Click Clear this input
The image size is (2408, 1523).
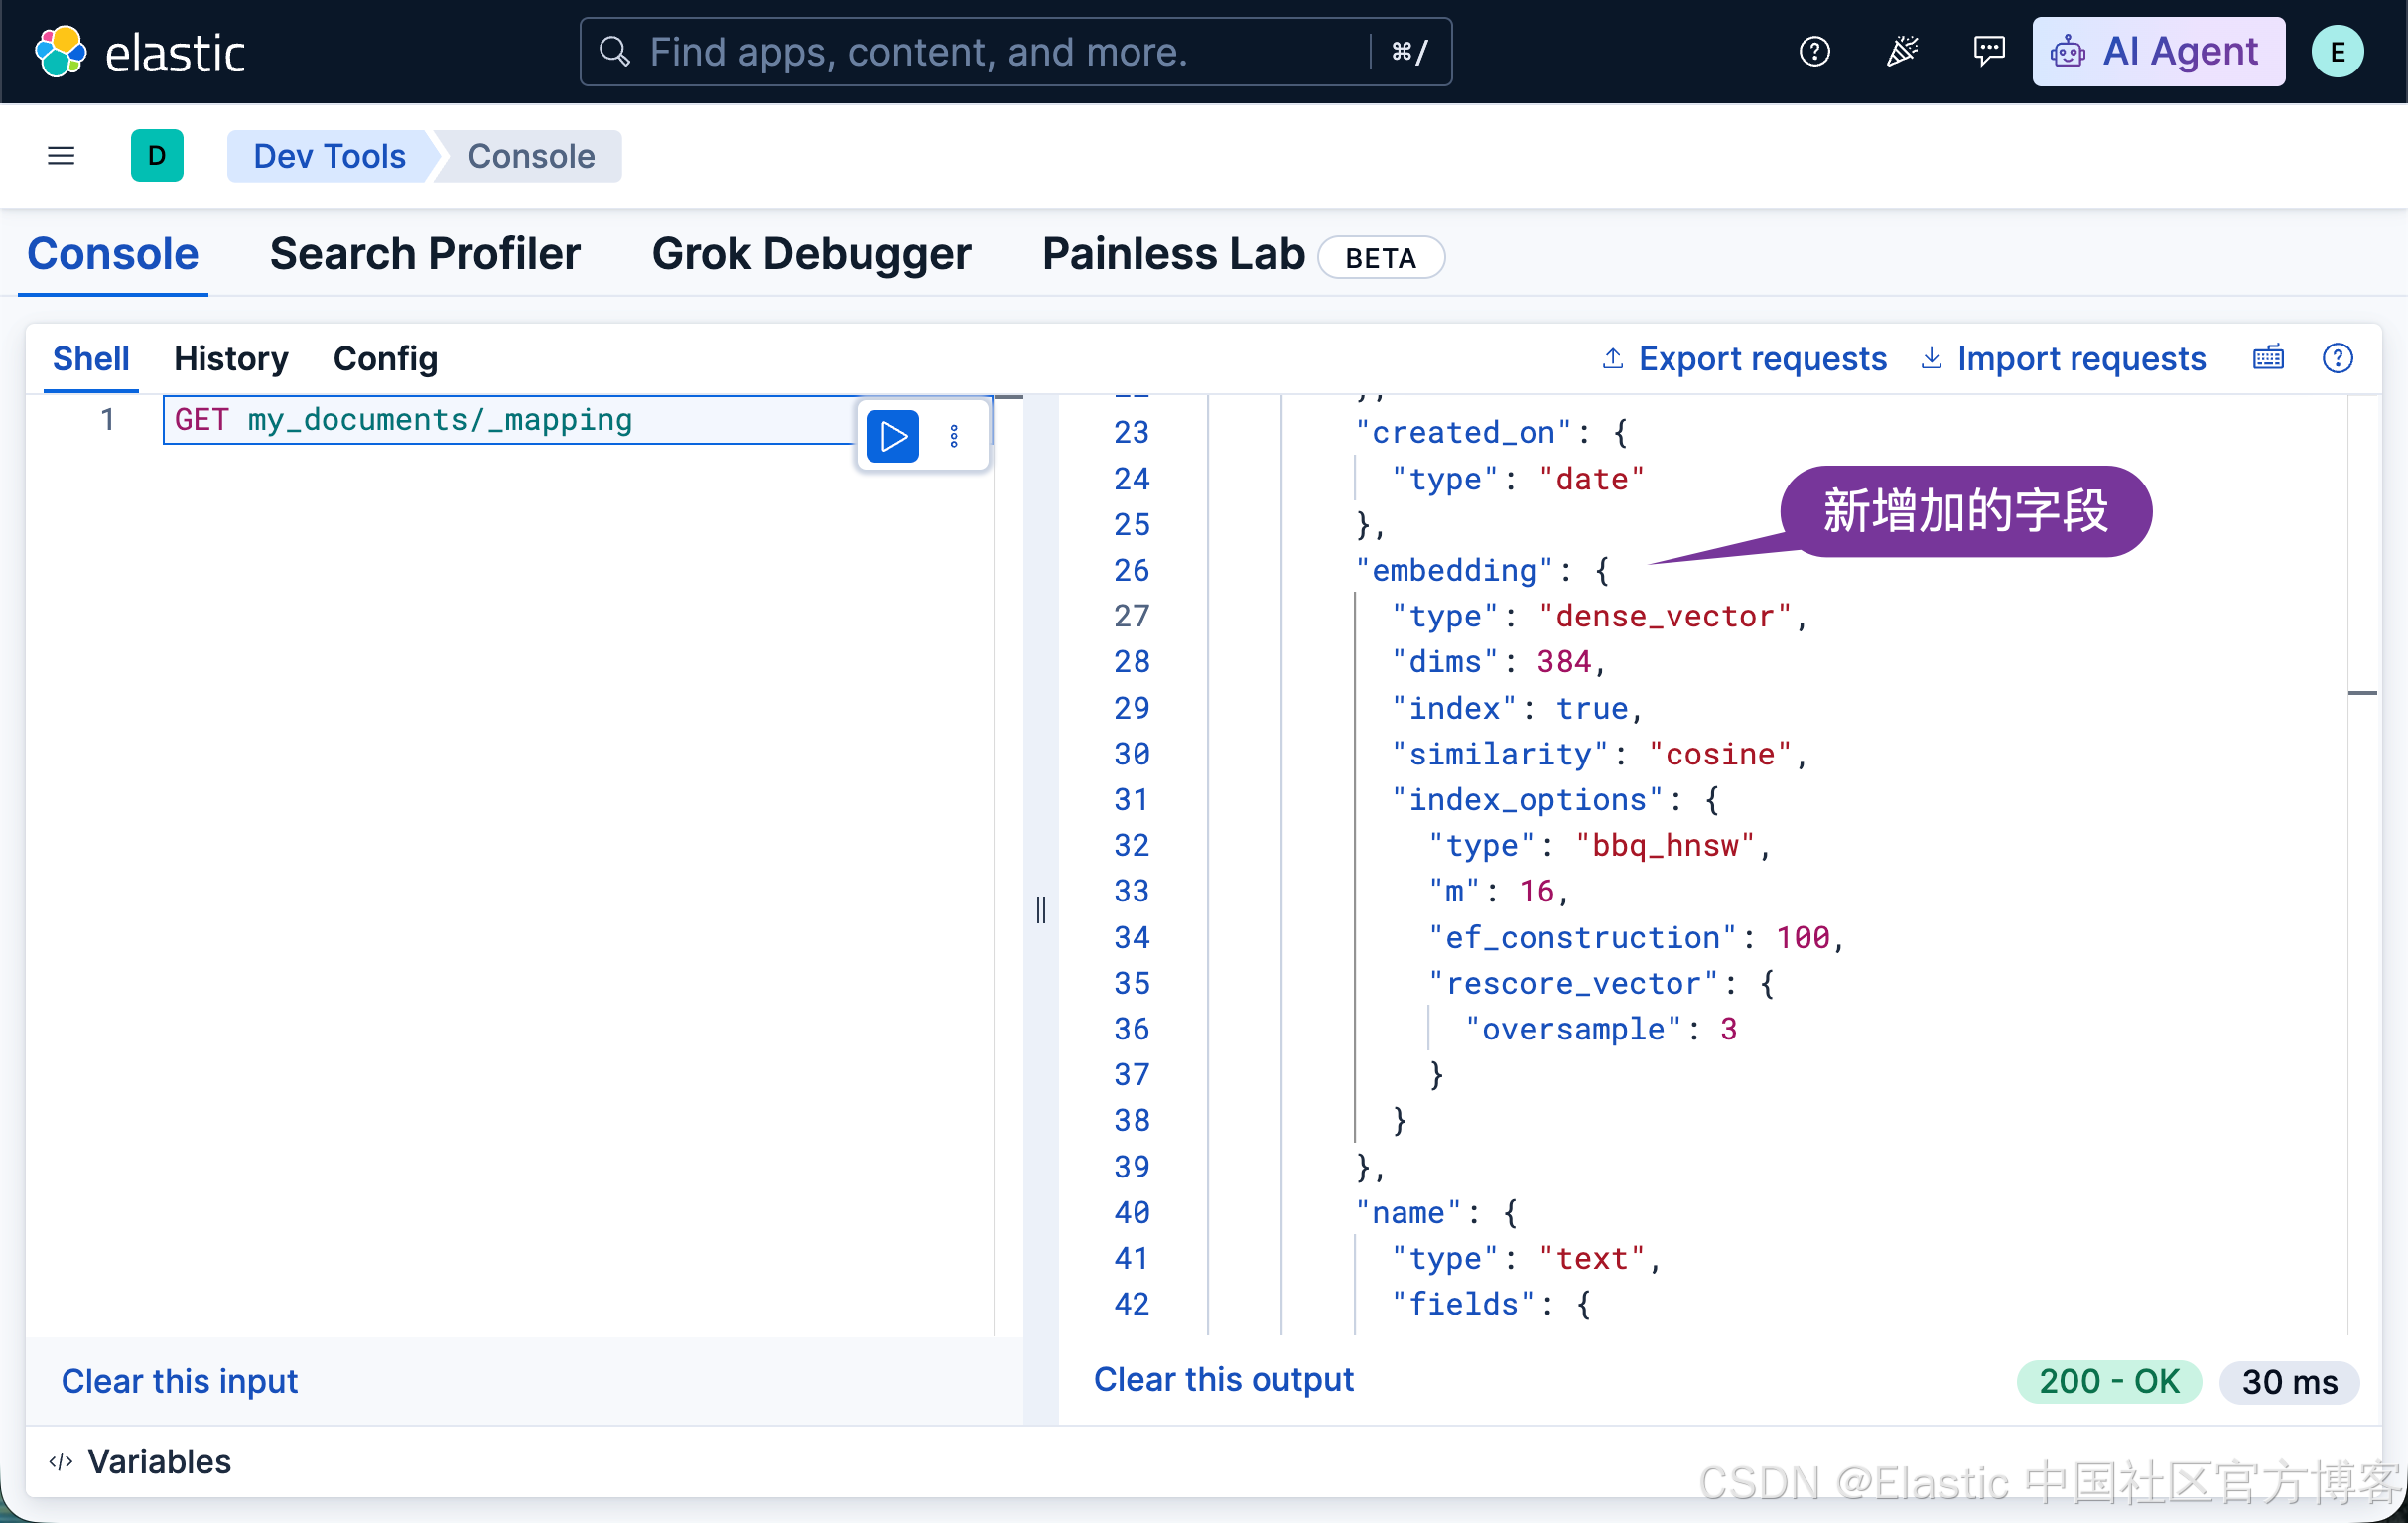tap(180, 1380)
